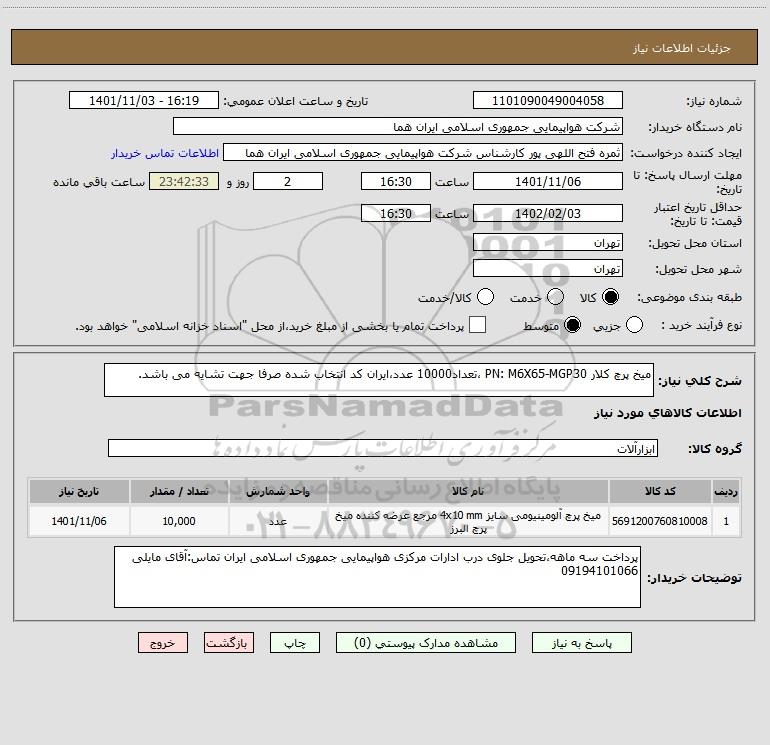Click remaining time 23:42:33 field
This screenshot has width=770, height=745.
[x=184, y=181]
